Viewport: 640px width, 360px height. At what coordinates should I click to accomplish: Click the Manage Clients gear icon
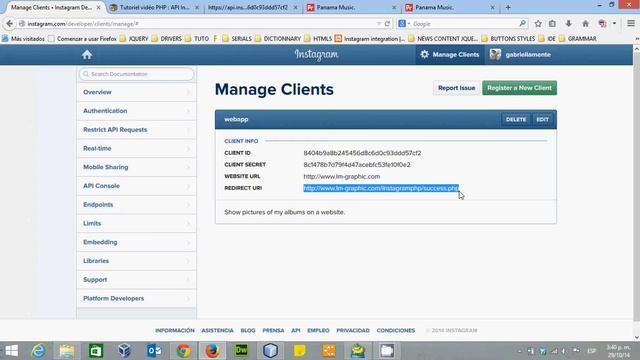(x=424, y=54)
